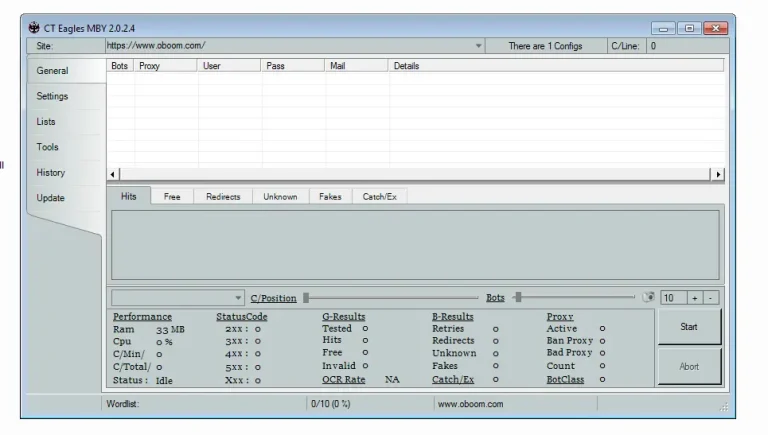Screen dimensions: 768x435
Task: Click the Mail column header
Action: click(x=356, y=66)
